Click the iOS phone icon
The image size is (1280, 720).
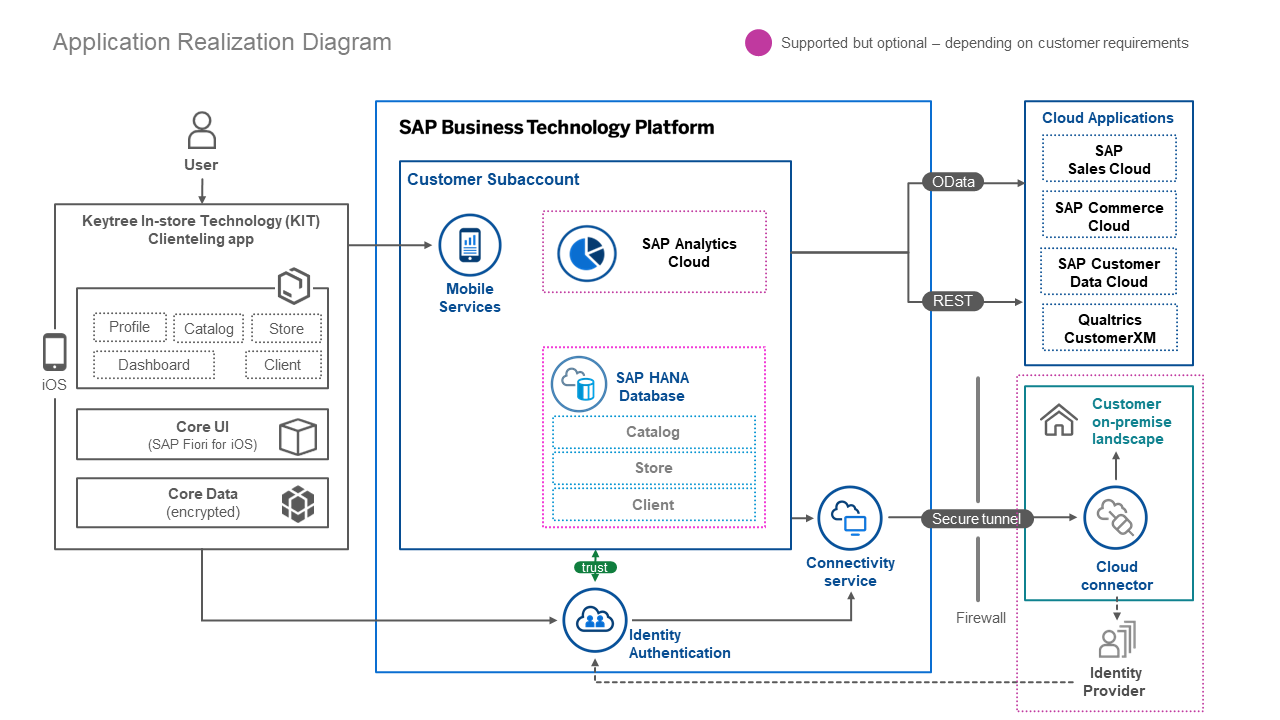[54, 352]
